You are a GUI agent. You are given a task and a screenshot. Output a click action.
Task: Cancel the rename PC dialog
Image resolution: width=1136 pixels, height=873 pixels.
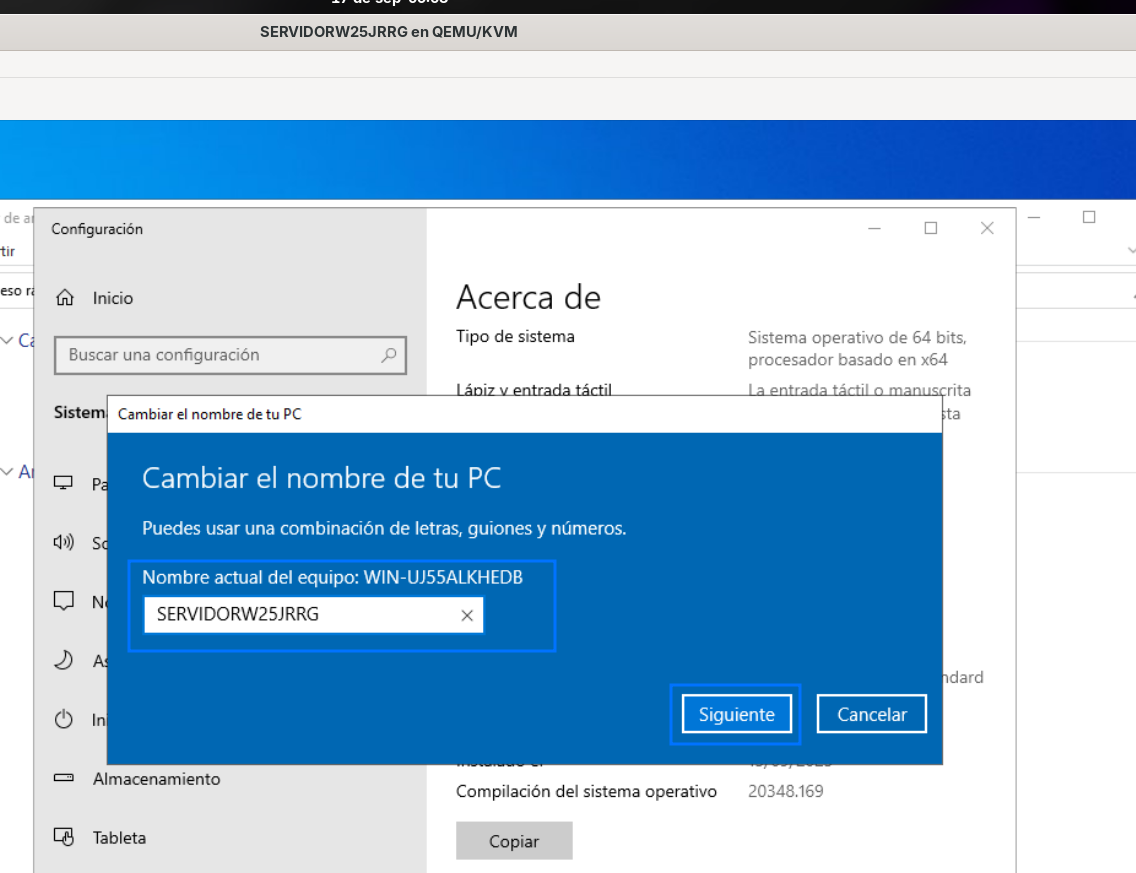click(872, 714)
